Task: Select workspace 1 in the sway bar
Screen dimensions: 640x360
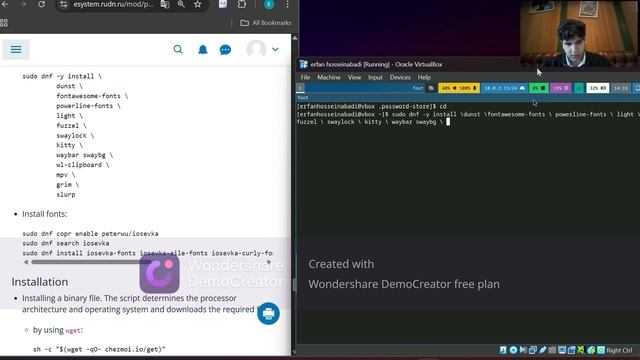Action: coord(300,88)
